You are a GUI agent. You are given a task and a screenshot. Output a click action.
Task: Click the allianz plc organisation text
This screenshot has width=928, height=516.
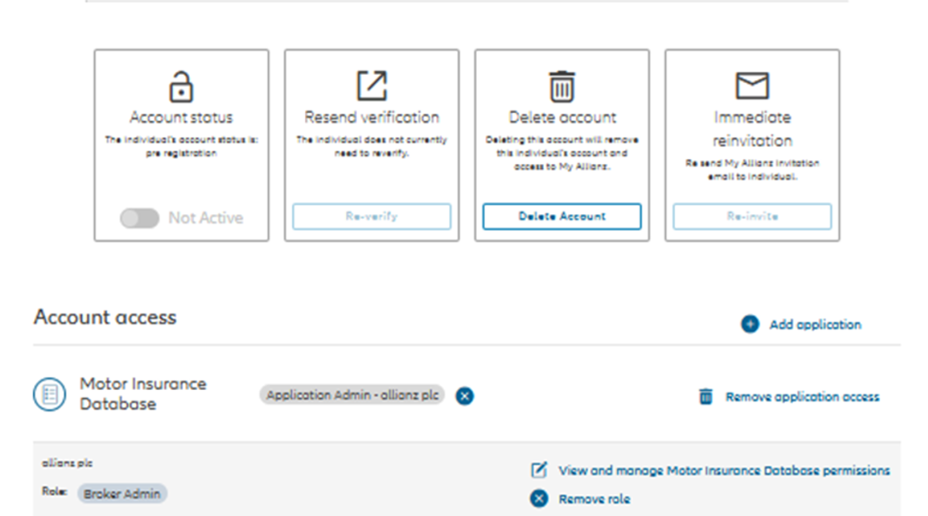point(67,463)
